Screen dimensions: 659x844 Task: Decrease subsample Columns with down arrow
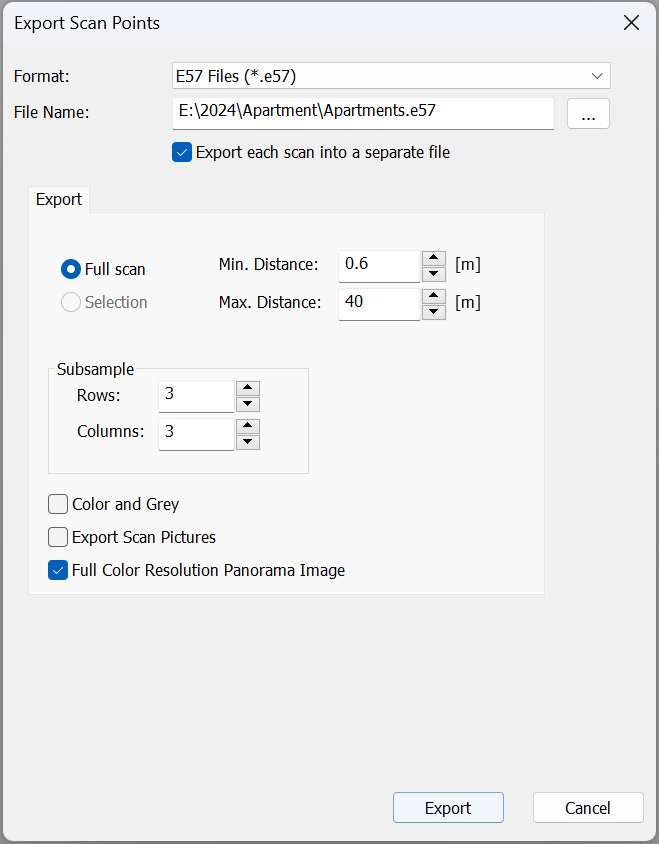247,442
